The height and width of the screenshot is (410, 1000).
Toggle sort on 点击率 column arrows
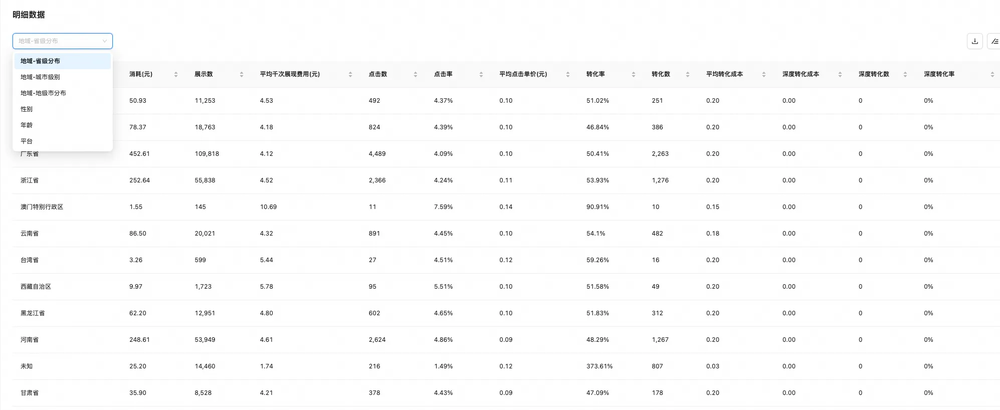[x=481, y=75]
